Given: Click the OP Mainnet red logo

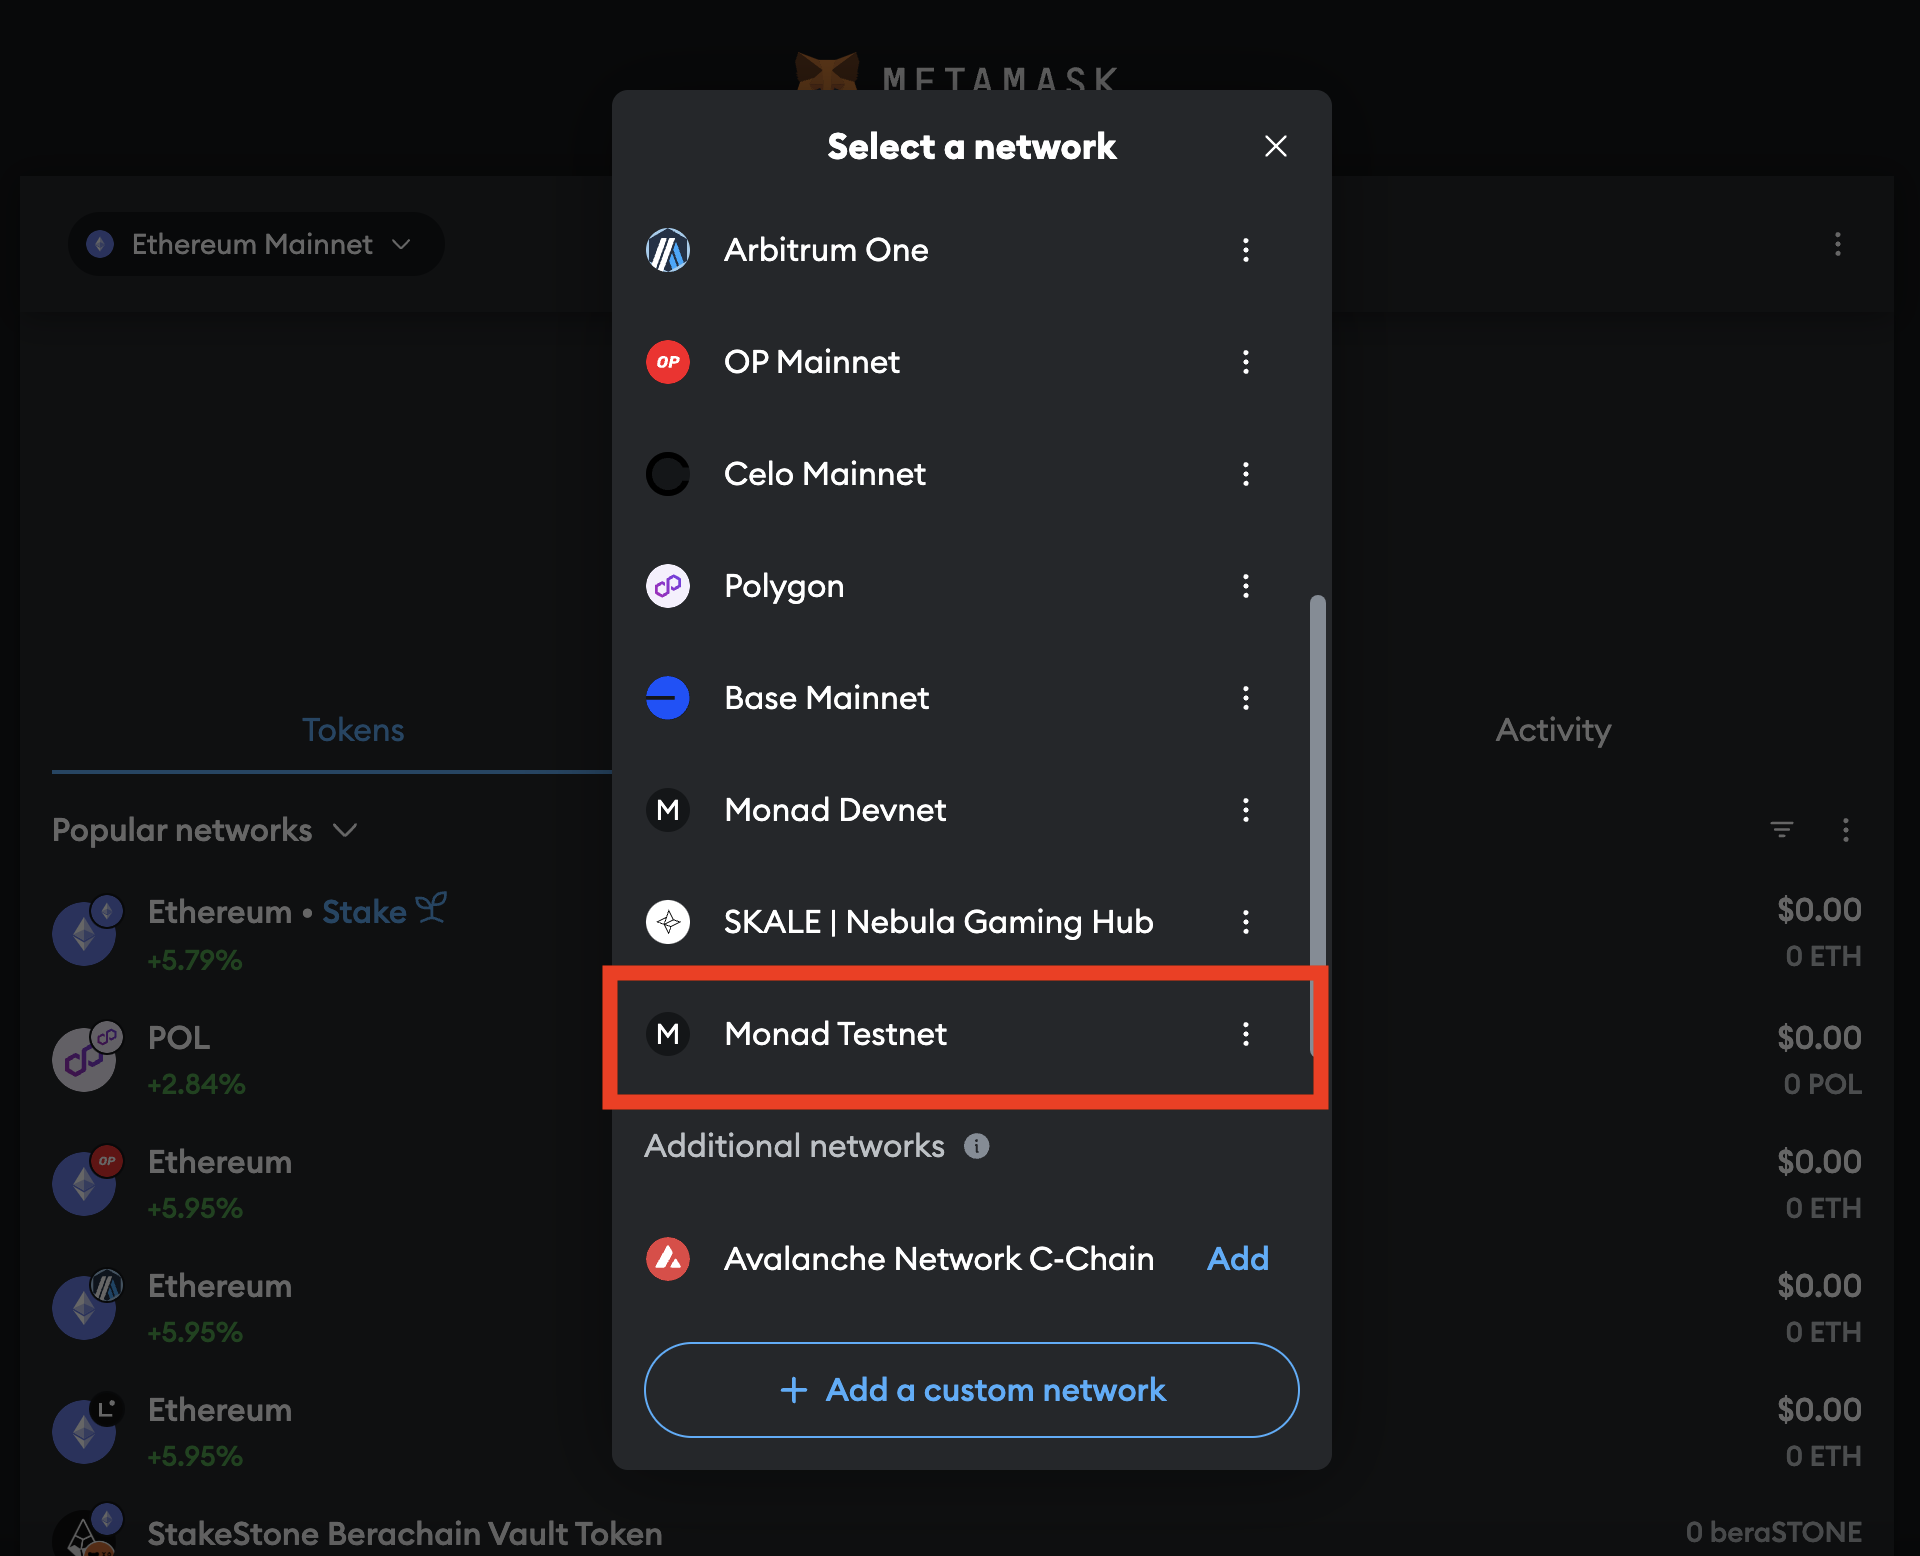Looking at the screenshot, I should (x=668, y=362).
